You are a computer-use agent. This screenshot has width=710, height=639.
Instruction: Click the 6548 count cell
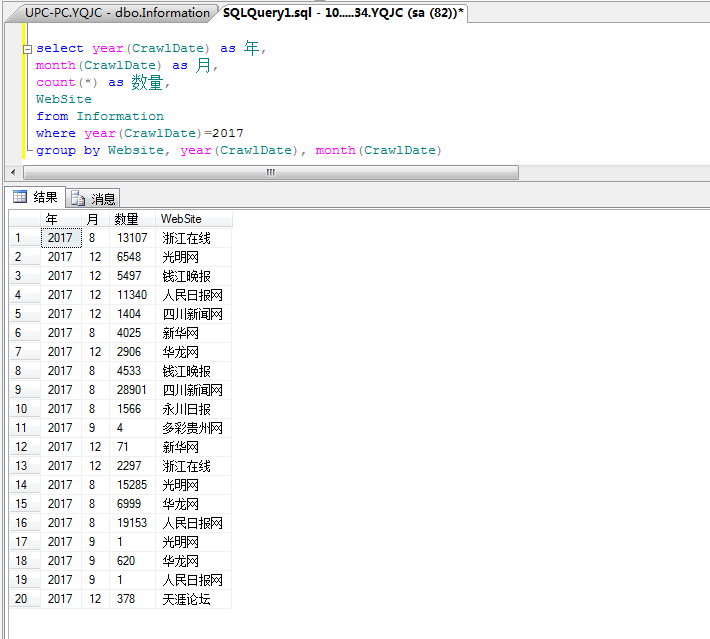tap(132, 257)
